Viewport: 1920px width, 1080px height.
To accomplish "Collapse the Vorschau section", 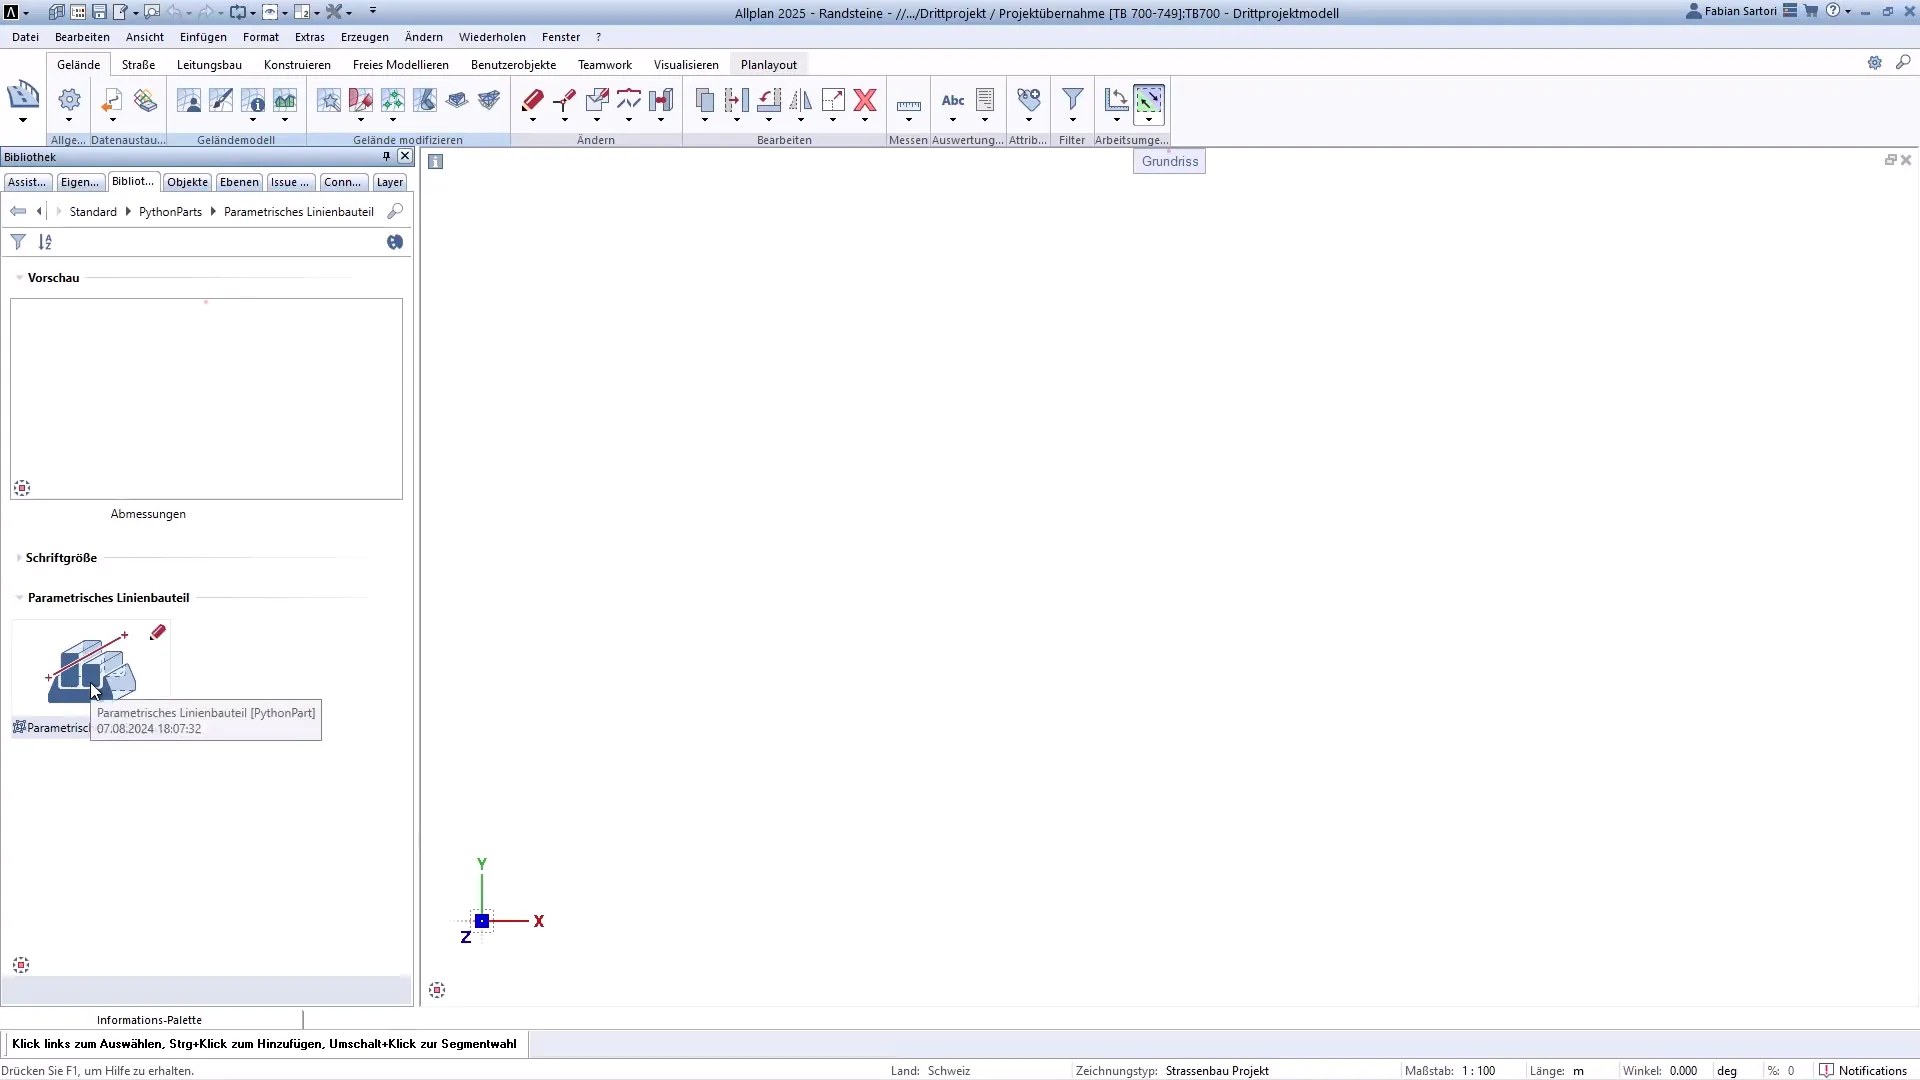I will point(19,278).
